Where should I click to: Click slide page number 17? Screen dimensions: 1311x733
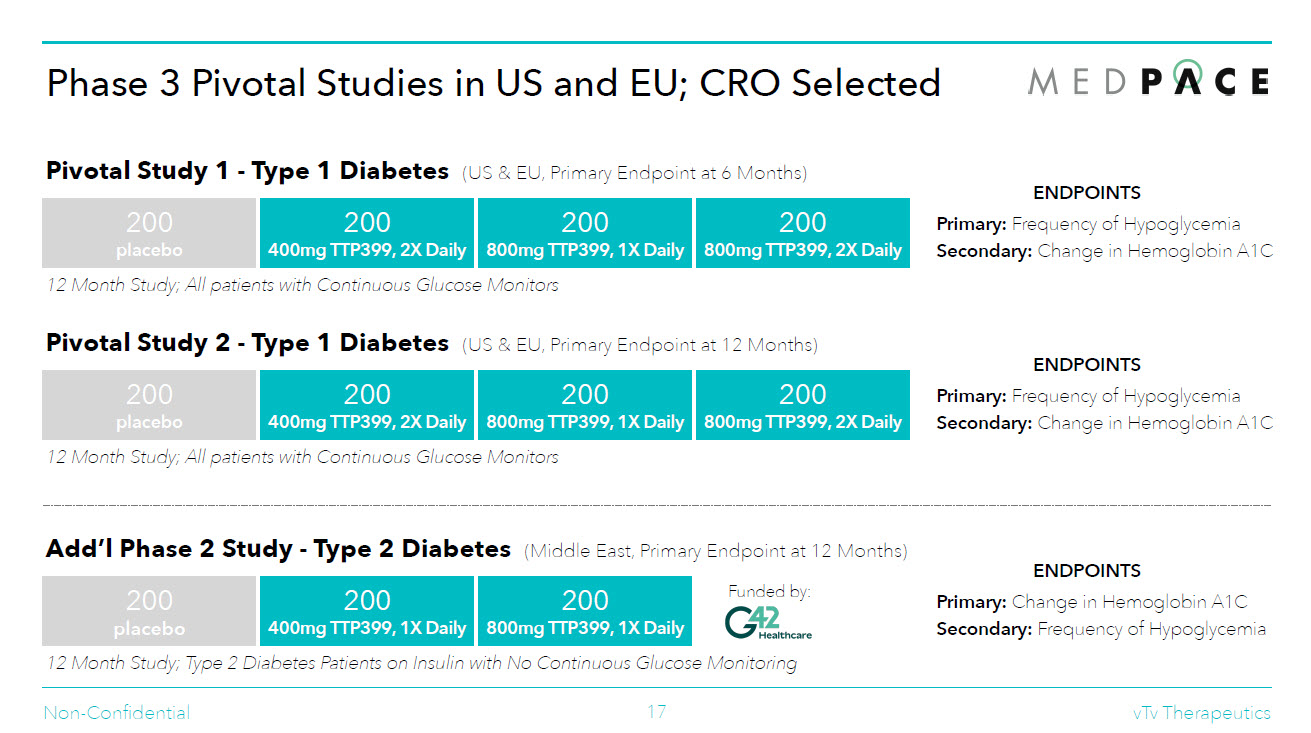(x=656, y=712)
